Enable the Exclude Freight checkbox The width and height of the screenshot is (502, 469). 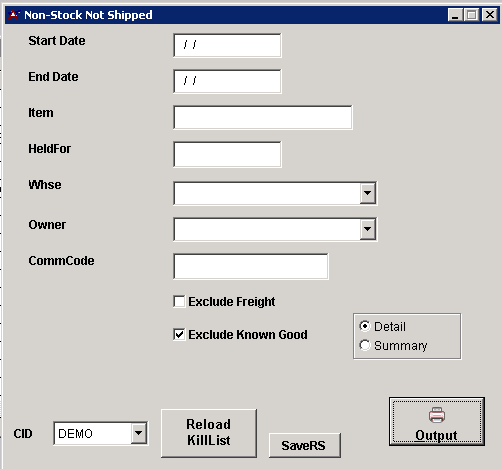click(x=179, y=301)
